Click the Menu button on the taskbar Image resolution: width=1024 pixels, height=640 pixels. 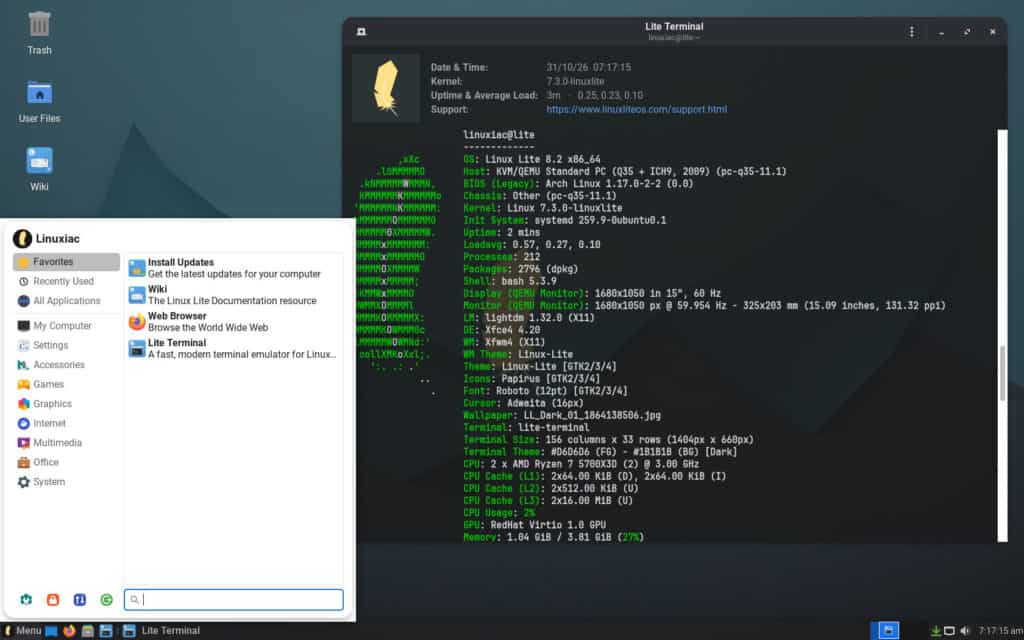[x=22, y=631]
